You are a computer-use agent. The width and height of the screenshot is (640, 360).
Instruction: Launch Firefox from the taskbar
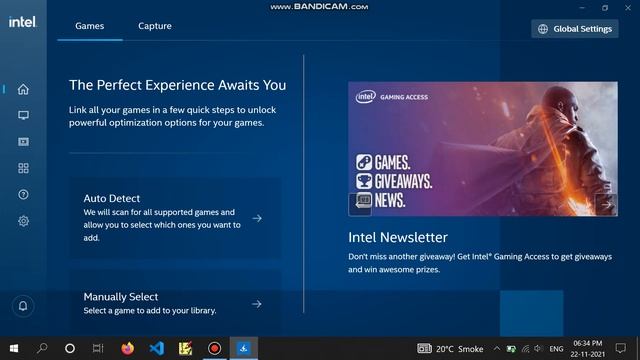click(x=127, y=349)
